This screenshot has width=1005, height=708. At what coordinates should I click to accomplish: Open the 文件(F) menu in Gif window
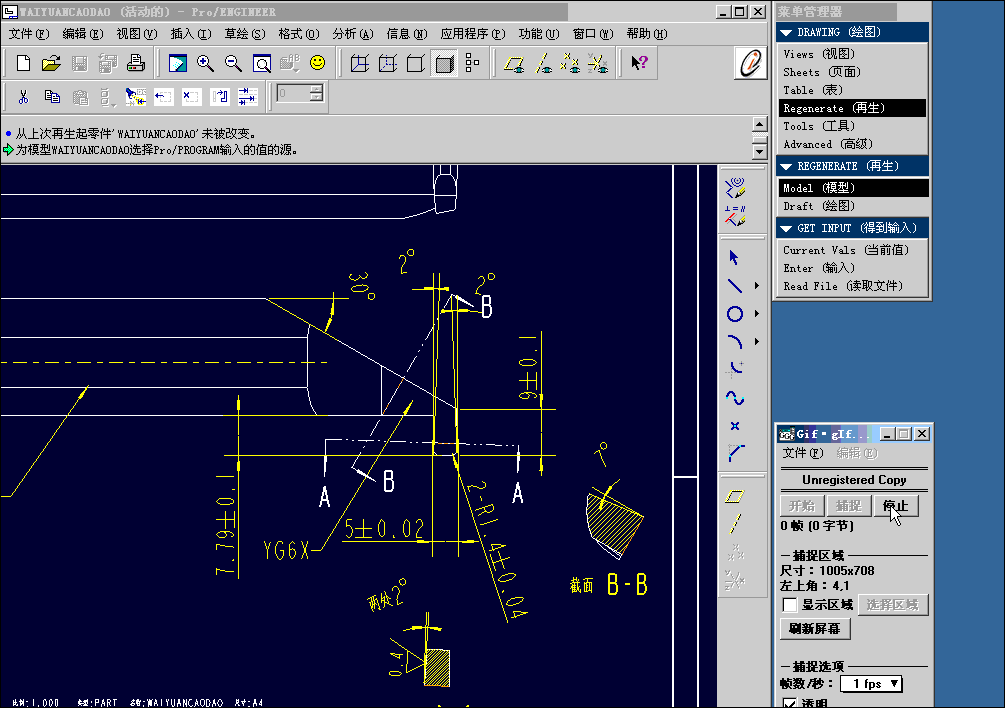pyautogui.click(x=802, y=454)
